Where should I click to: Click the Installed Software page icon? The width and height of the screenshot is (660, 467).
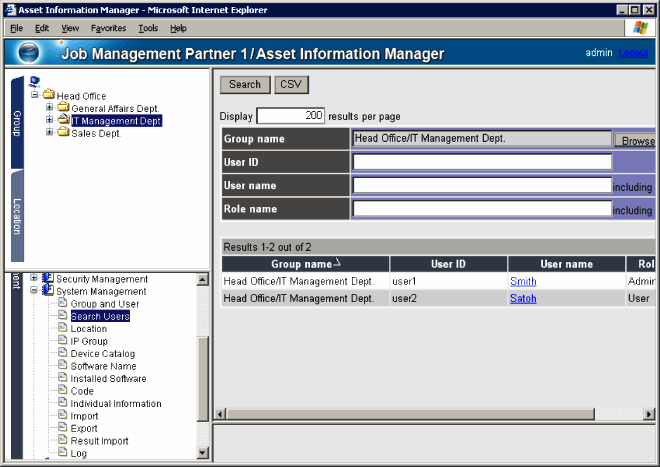(x=63, y=379)
